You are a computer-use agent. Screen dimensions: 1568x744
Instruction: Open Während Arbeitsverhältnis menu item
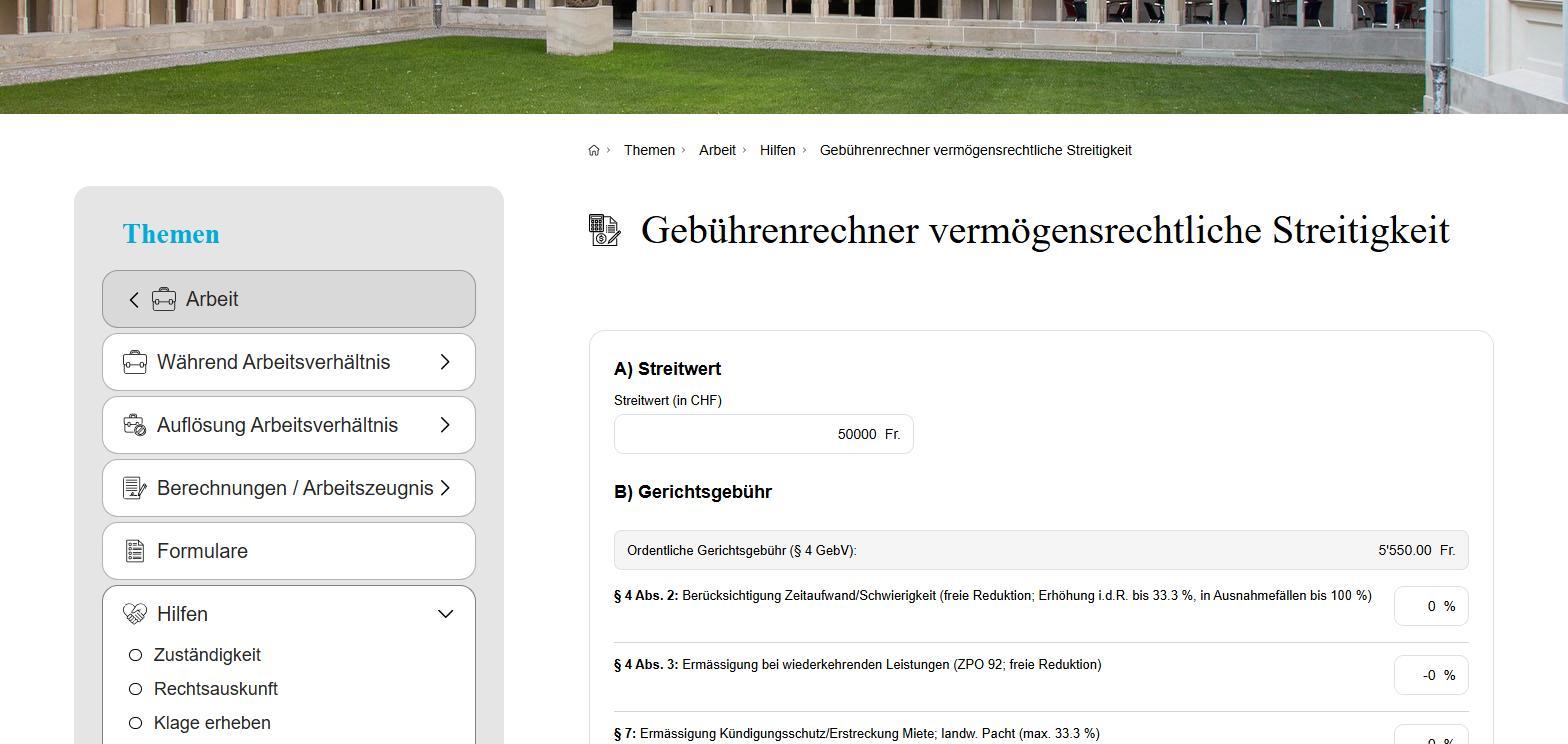click(x=289, y=362)
